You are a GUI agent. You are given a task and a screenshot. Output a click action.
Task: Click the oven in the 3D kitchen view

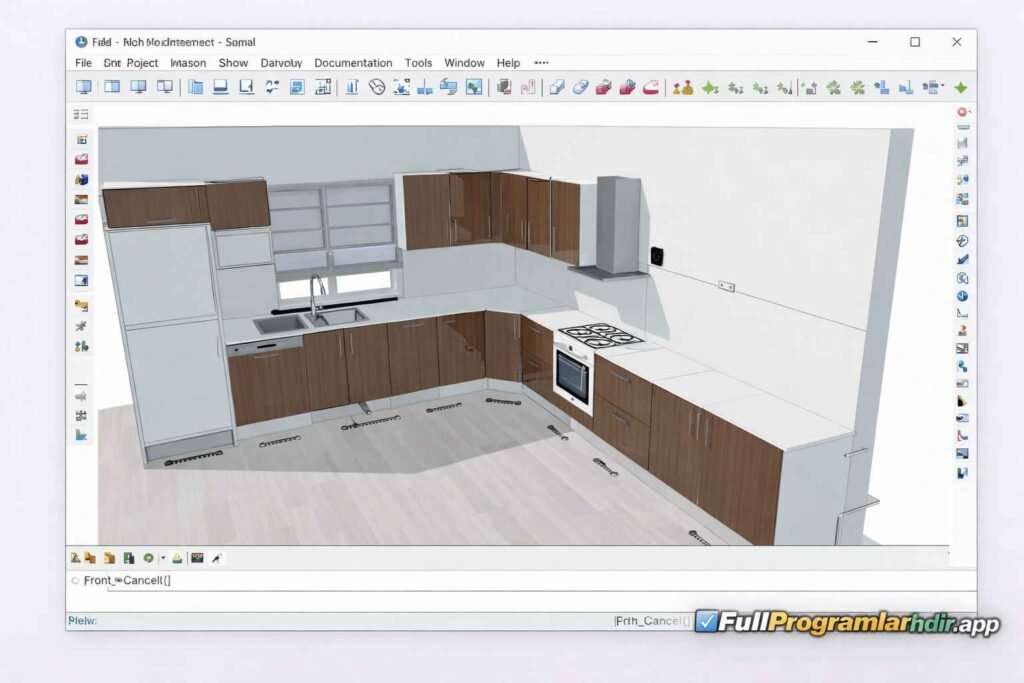coord(571,376)
